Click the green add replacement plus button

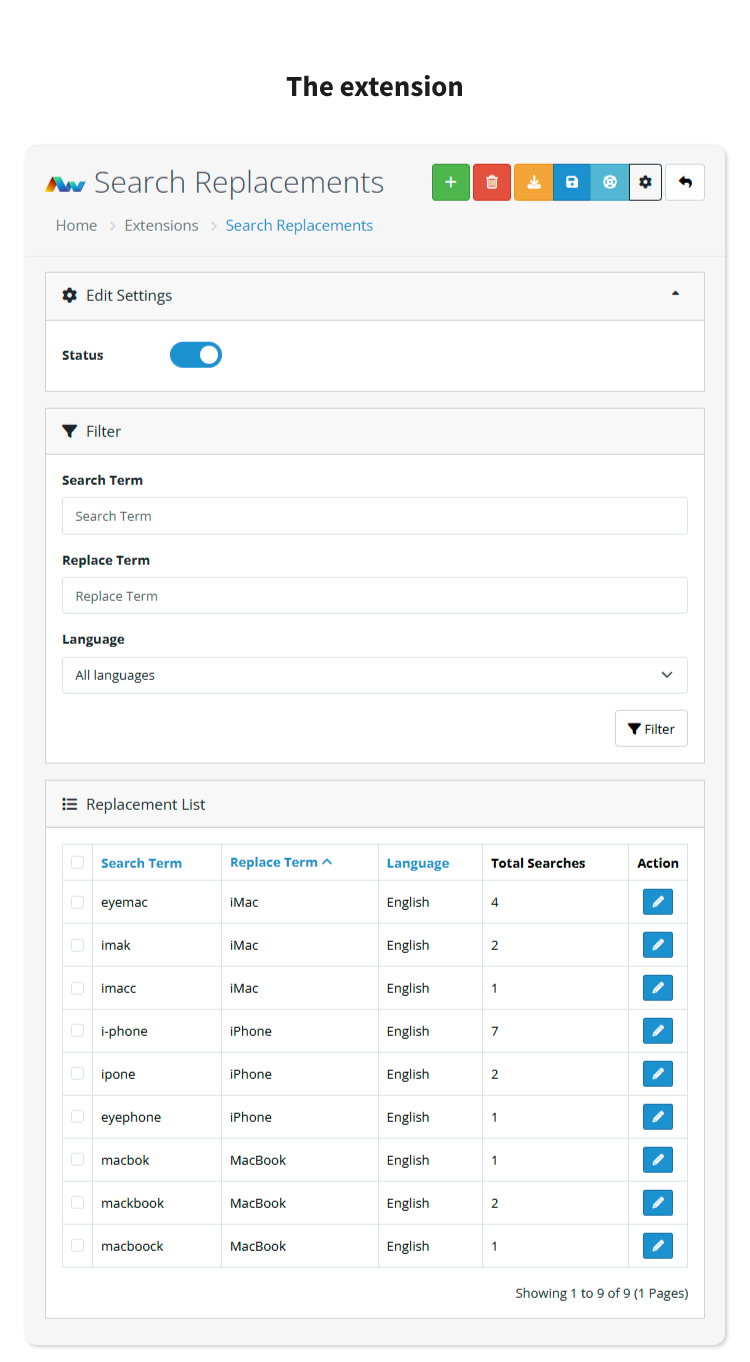tap(451, 182)
